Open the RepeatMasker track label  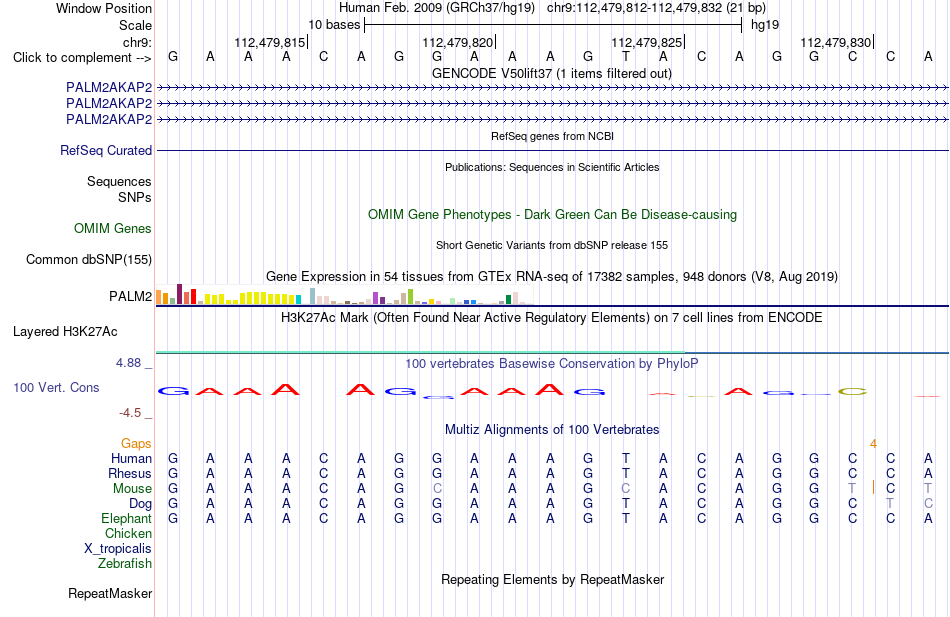pyautogui.click(x=110, y=593)
